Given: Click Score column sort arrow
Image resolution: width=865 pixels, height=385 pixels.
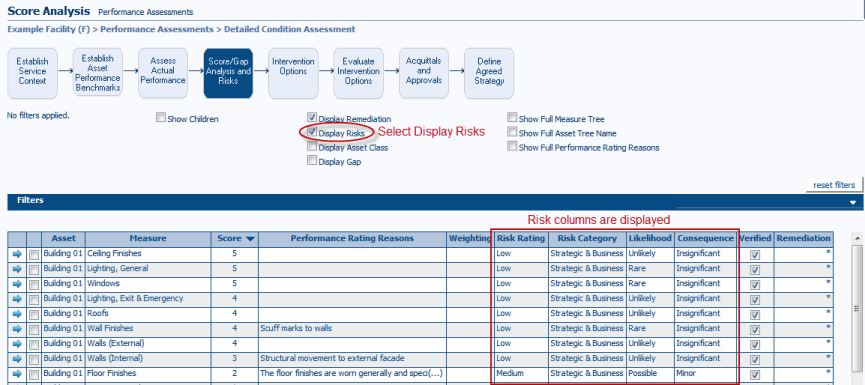Looking at the screenshot, I should pyautogui.click(x=250, y=239).
